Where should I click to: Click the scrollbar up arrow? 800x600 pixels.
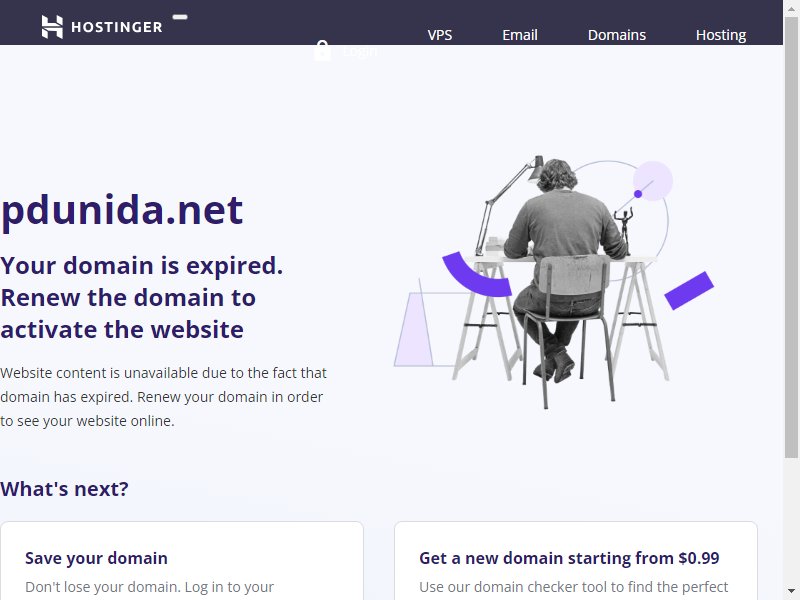[791, 8]
